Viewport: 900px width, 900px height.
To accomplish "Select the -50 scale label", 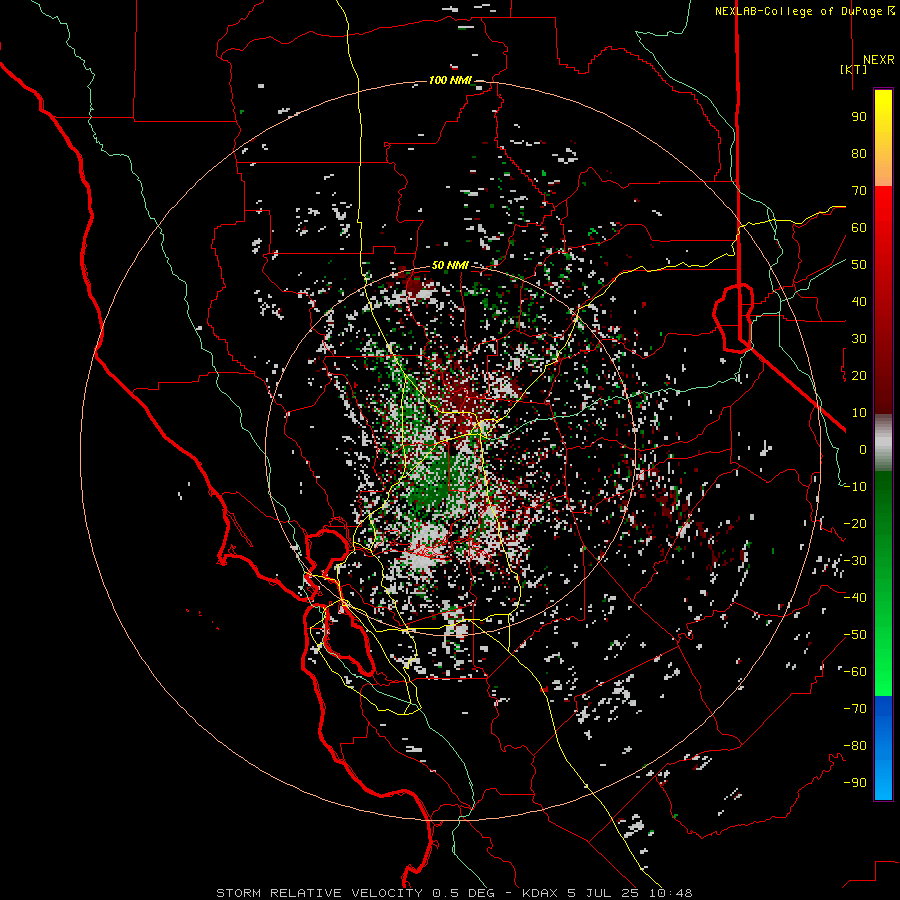I will [855, 635].
